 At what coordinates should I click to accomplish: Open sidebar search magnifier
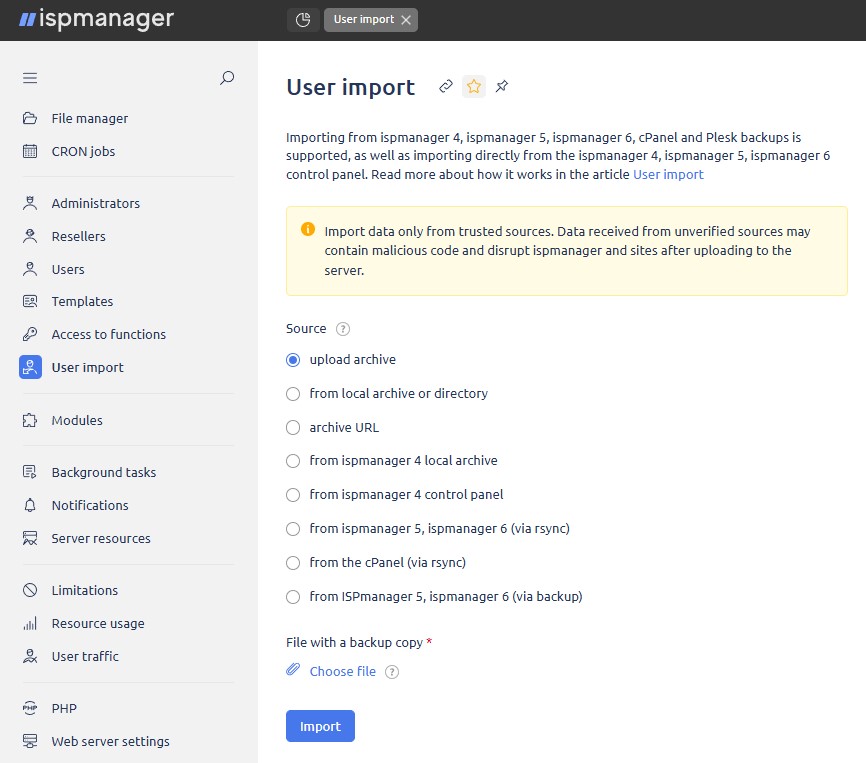226,78
